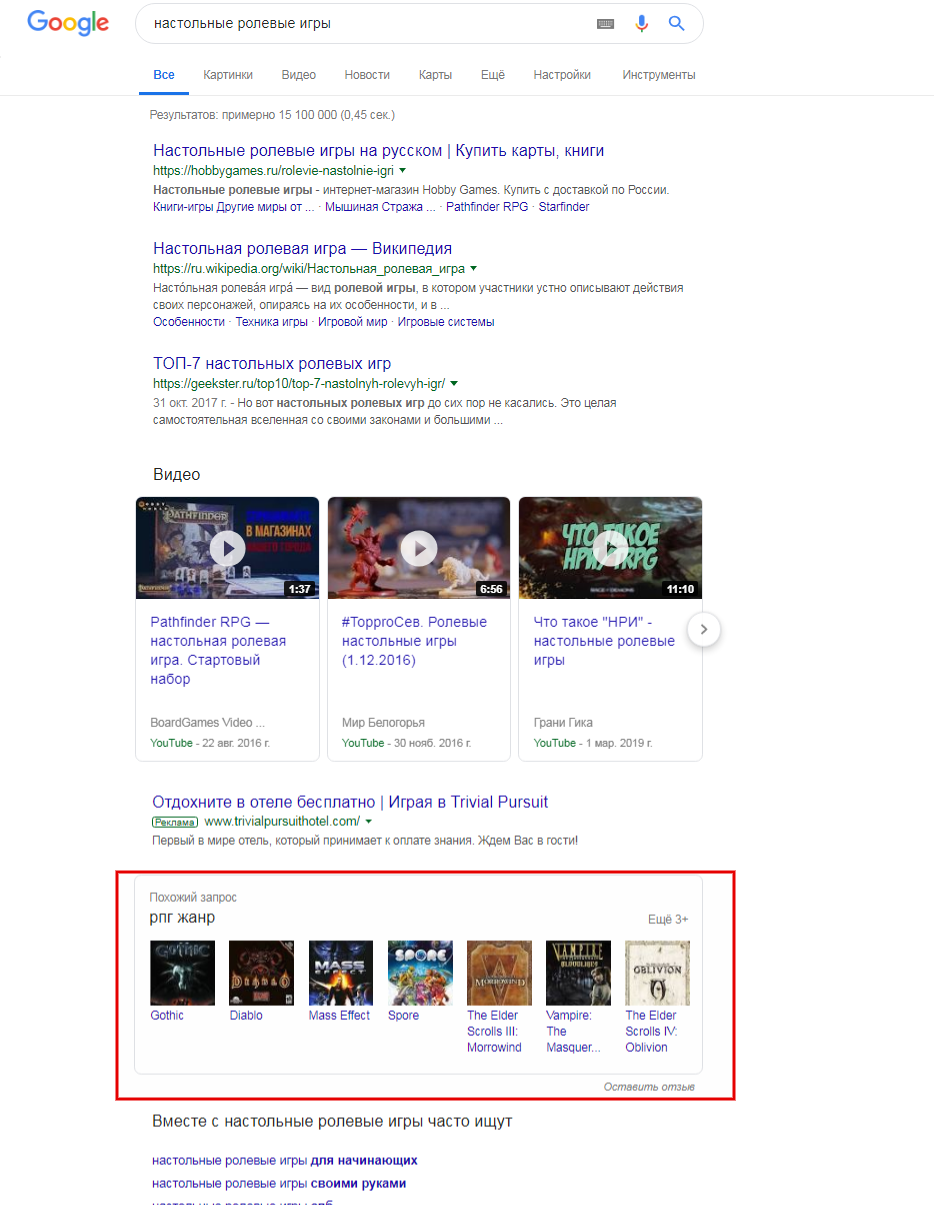934x1205 pixels.
Task: Click the Mass Effect cover thumbnail
Action: (x=341, y=973)
